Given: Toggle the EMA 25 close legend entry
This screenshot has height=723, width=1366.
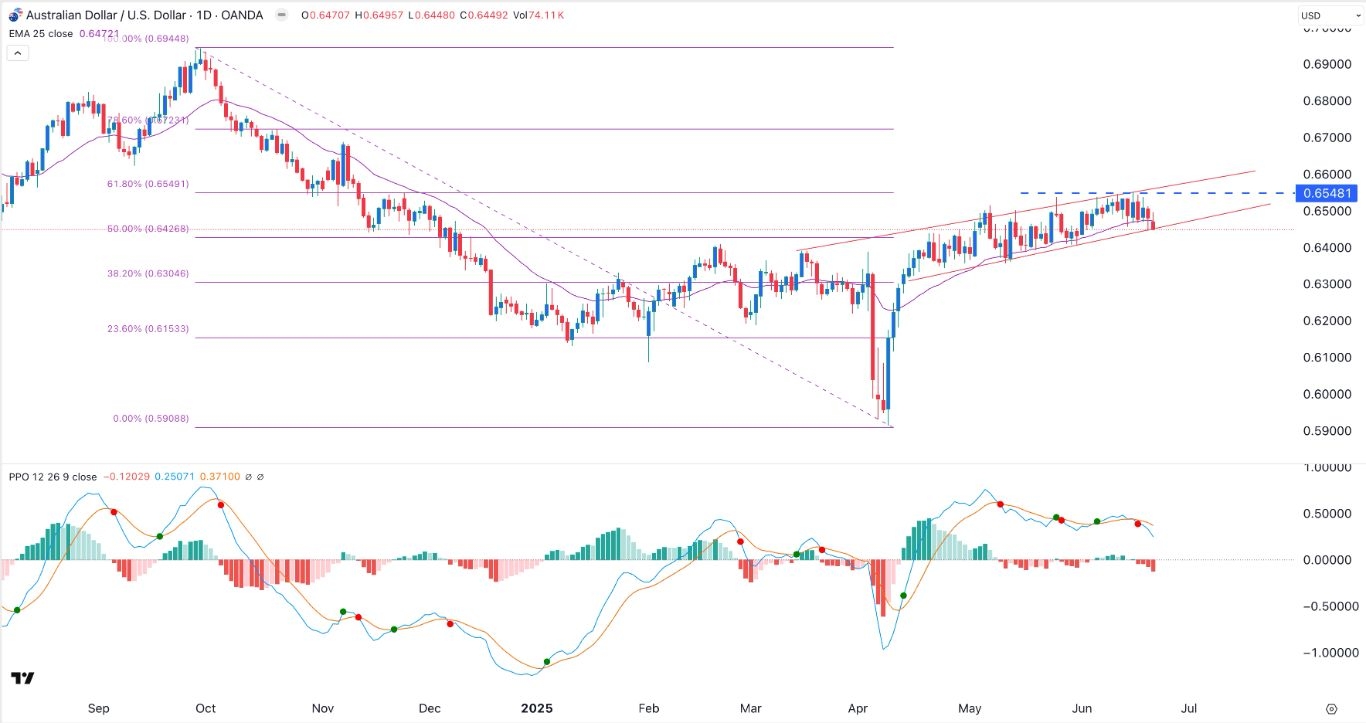Looking at the screenshot, I should click(40, 33).
